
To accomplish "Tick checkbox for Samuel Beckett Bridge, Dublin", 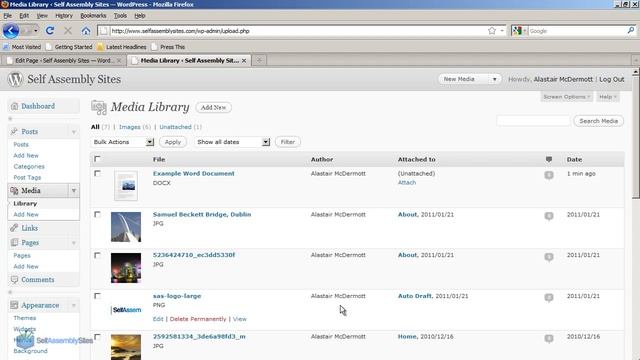I will (97, 214).
